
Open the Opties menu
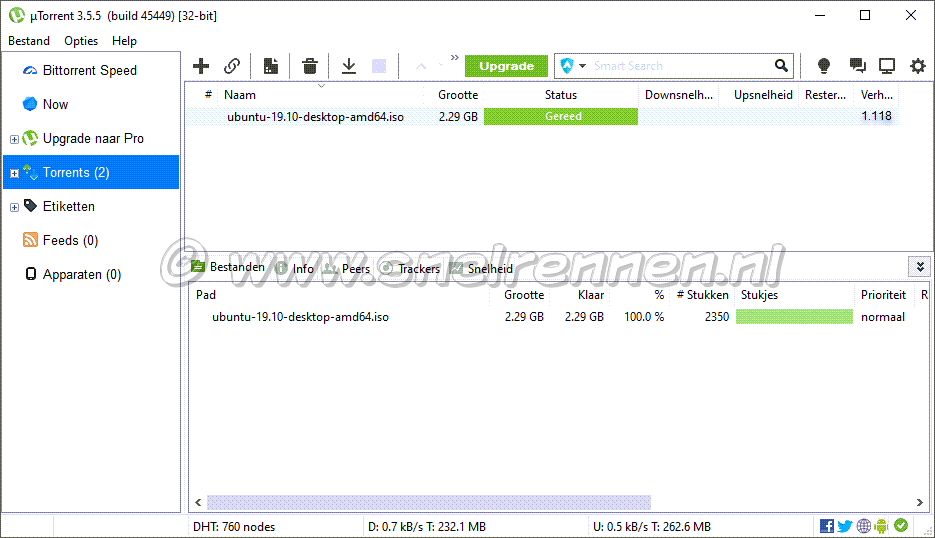(x=81, y=41)
